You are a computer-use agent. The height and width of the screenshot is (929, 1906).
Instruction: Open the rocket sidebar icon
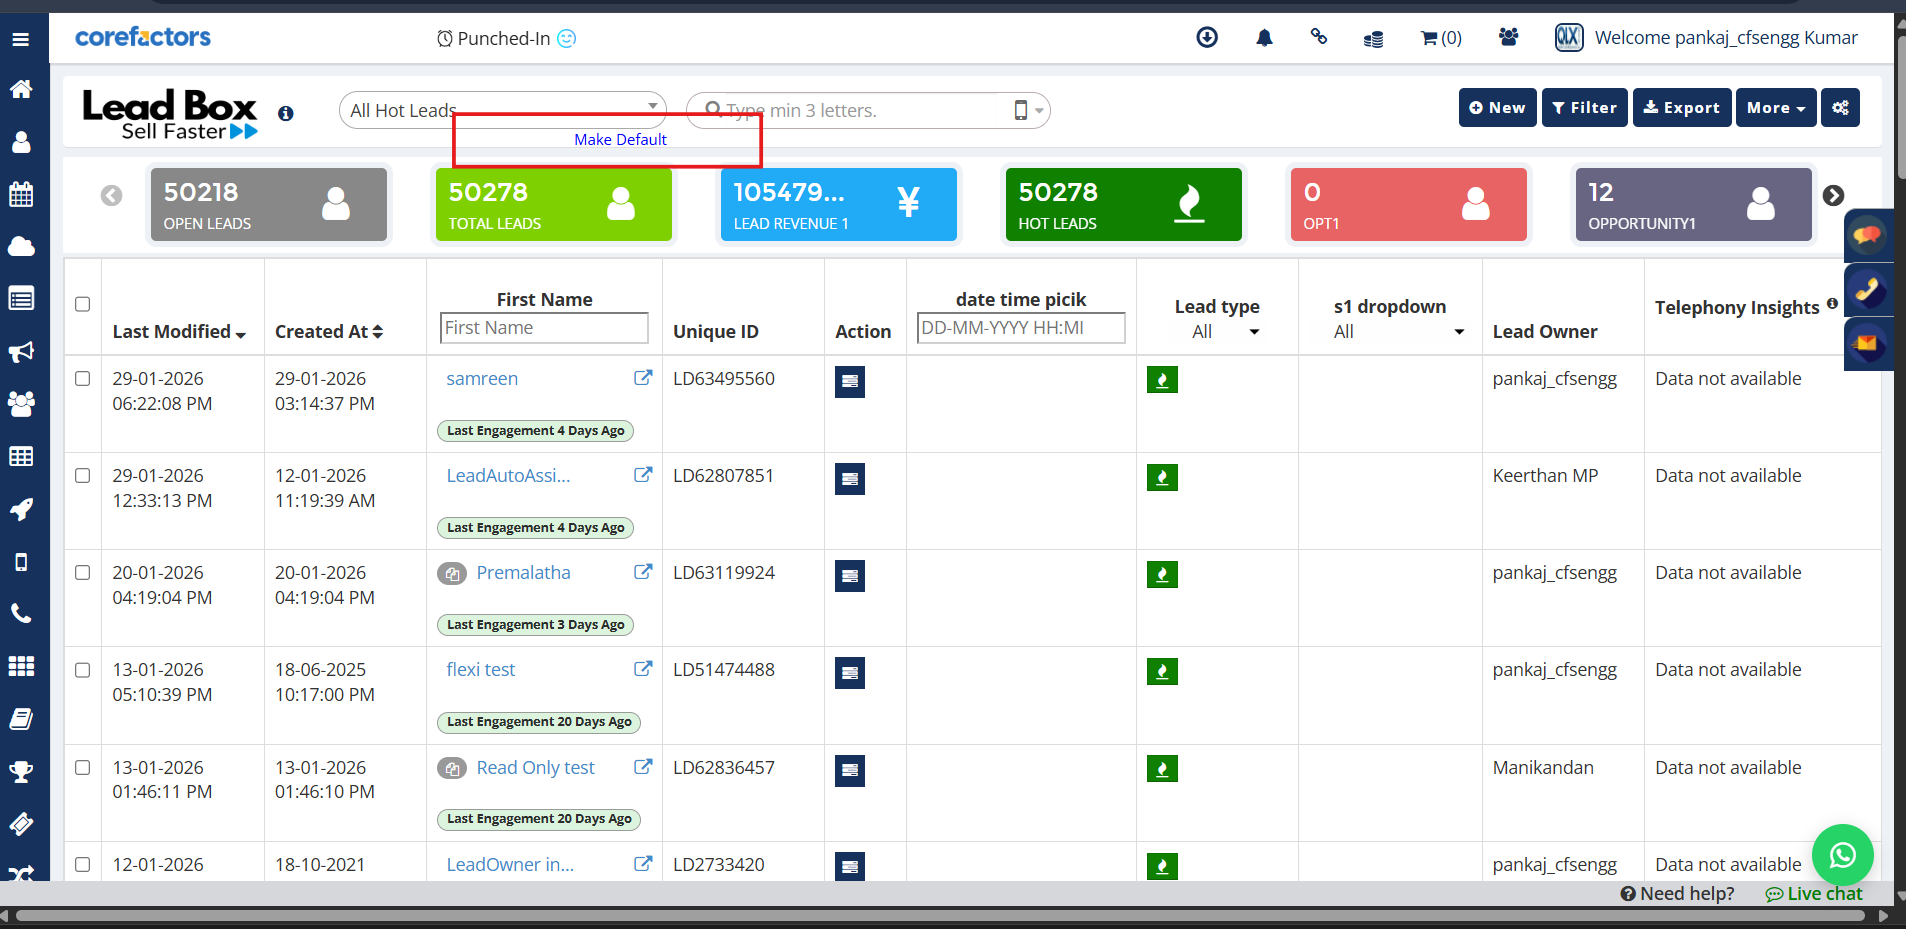tap(21, 509)
